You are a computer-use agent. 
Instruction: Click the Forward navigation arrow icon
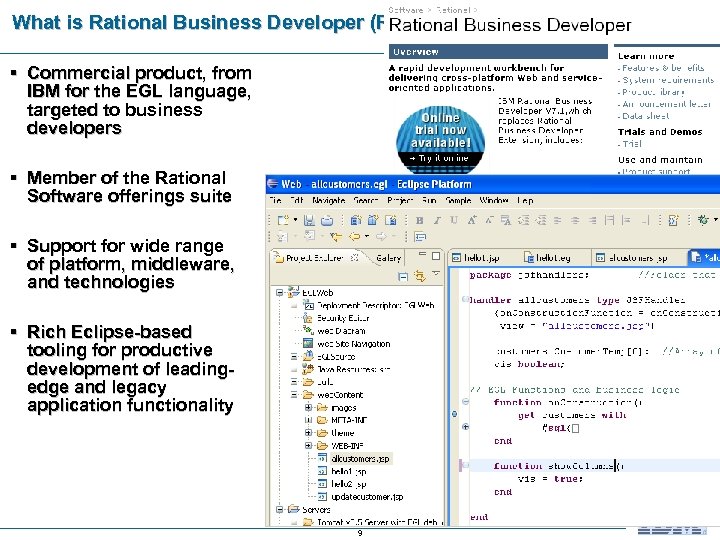click(381, 236)
